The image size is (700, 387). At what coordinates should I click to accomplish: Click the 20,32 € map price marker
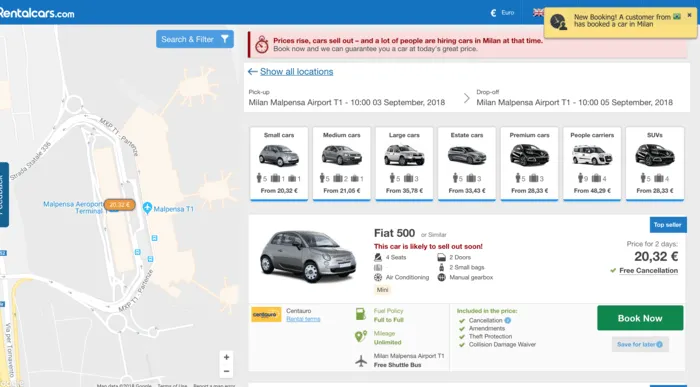point(120,205)
